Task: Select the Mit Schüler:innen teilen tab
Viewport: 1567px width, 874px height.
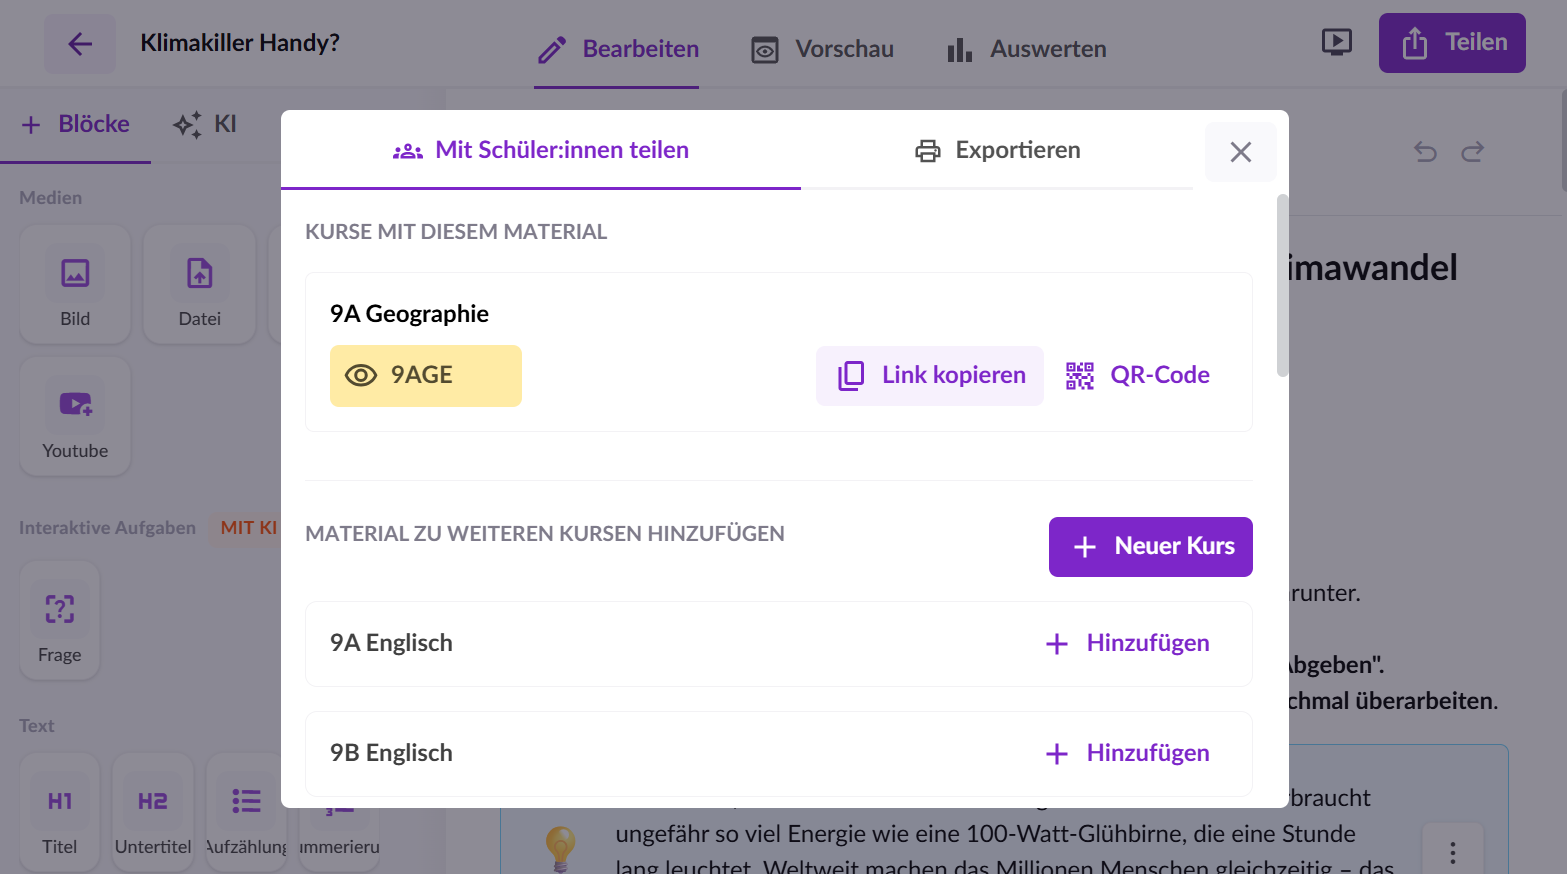Action: pyautogui.click(x=541, y=150)
